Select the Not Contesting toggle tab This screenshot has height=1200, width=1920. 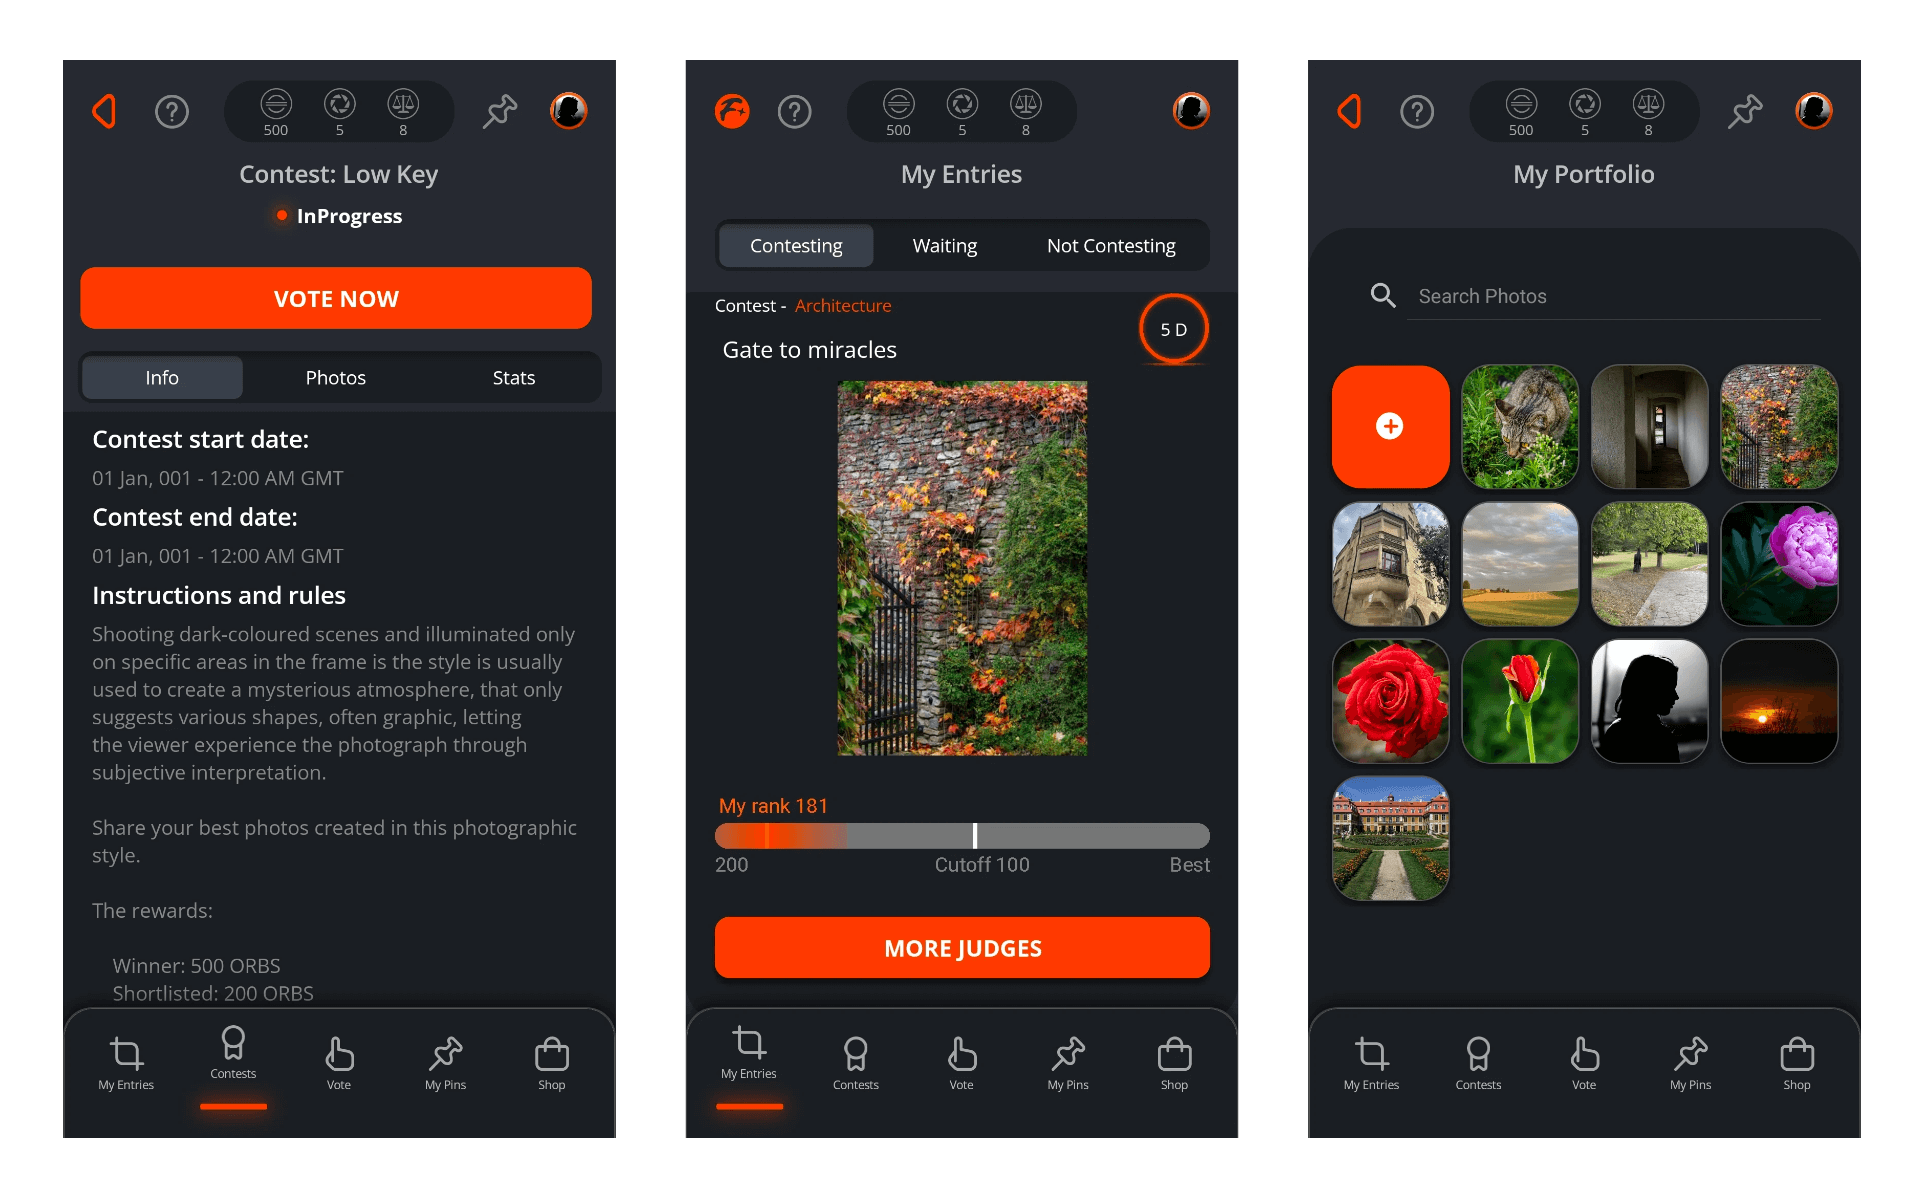tap(1110, 245)
